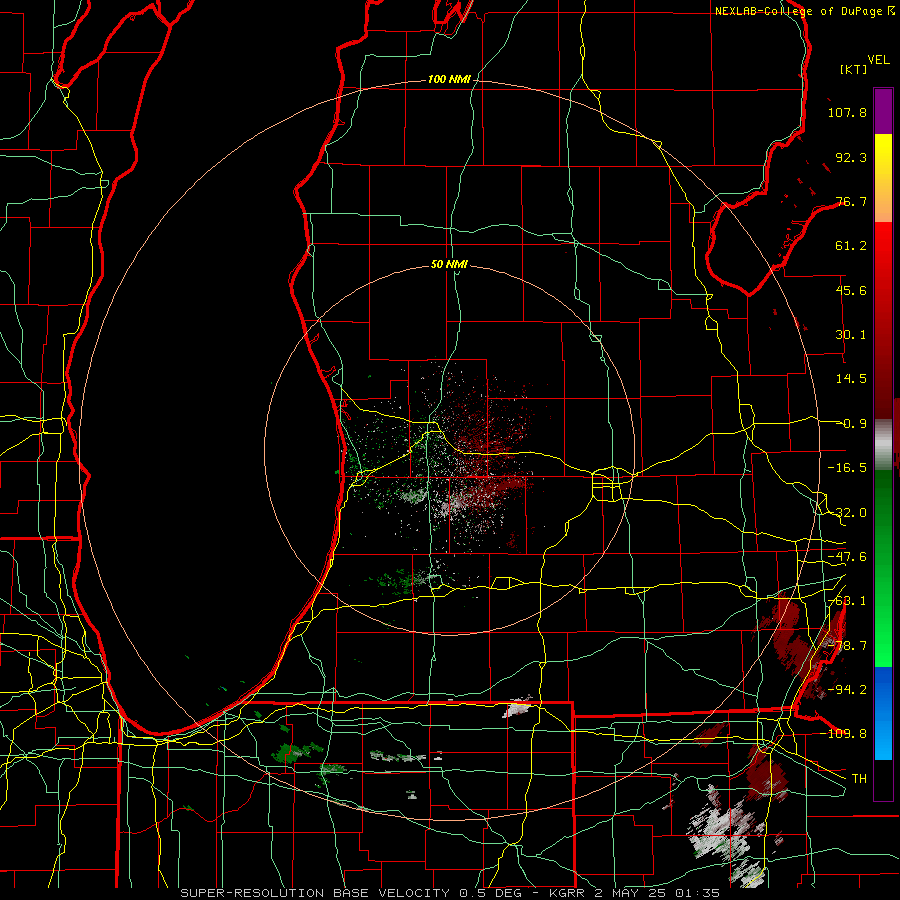Click the VEL legend title
Screen dimensions: 900x900
pyautogui.click(x=878, y=60)
